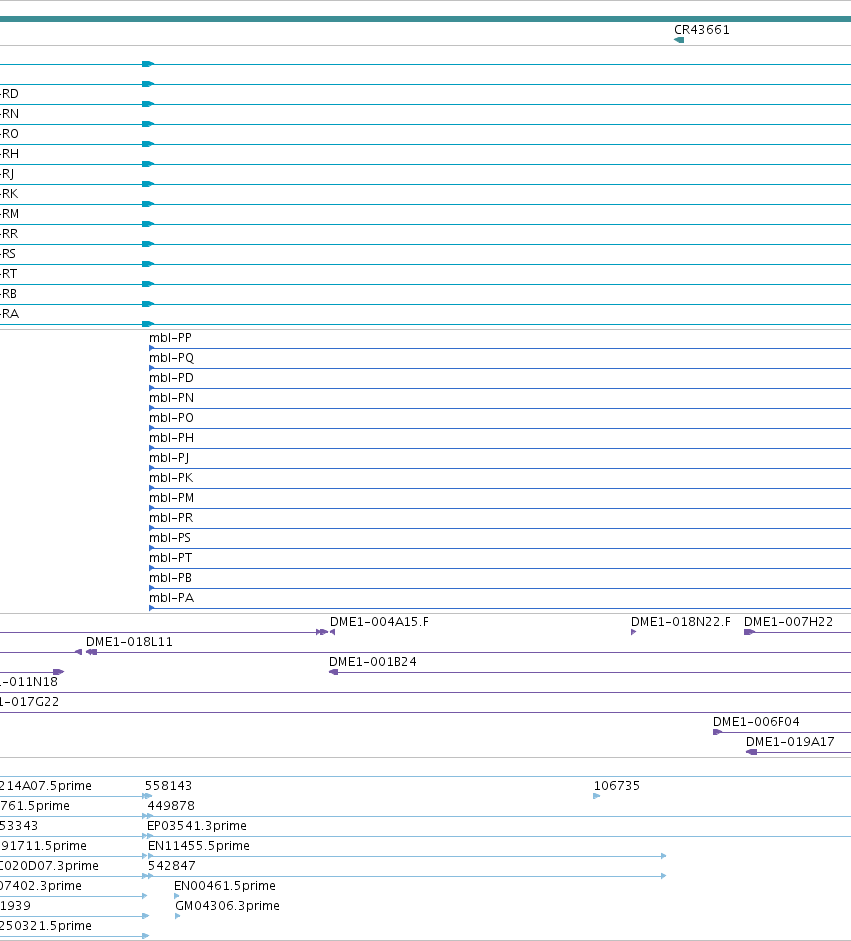Viewport: 851px width, 941px height.
Task: Click the 449878 feature label
Action: [171, 805]
